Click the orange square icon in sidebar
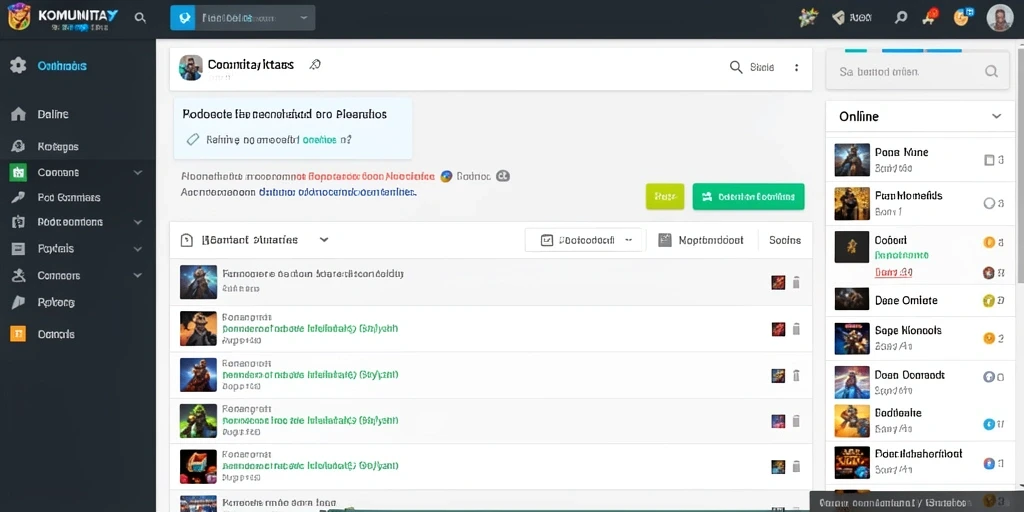Image resolution: width=1024 pixels, height=512 pixels. [18, 334]
